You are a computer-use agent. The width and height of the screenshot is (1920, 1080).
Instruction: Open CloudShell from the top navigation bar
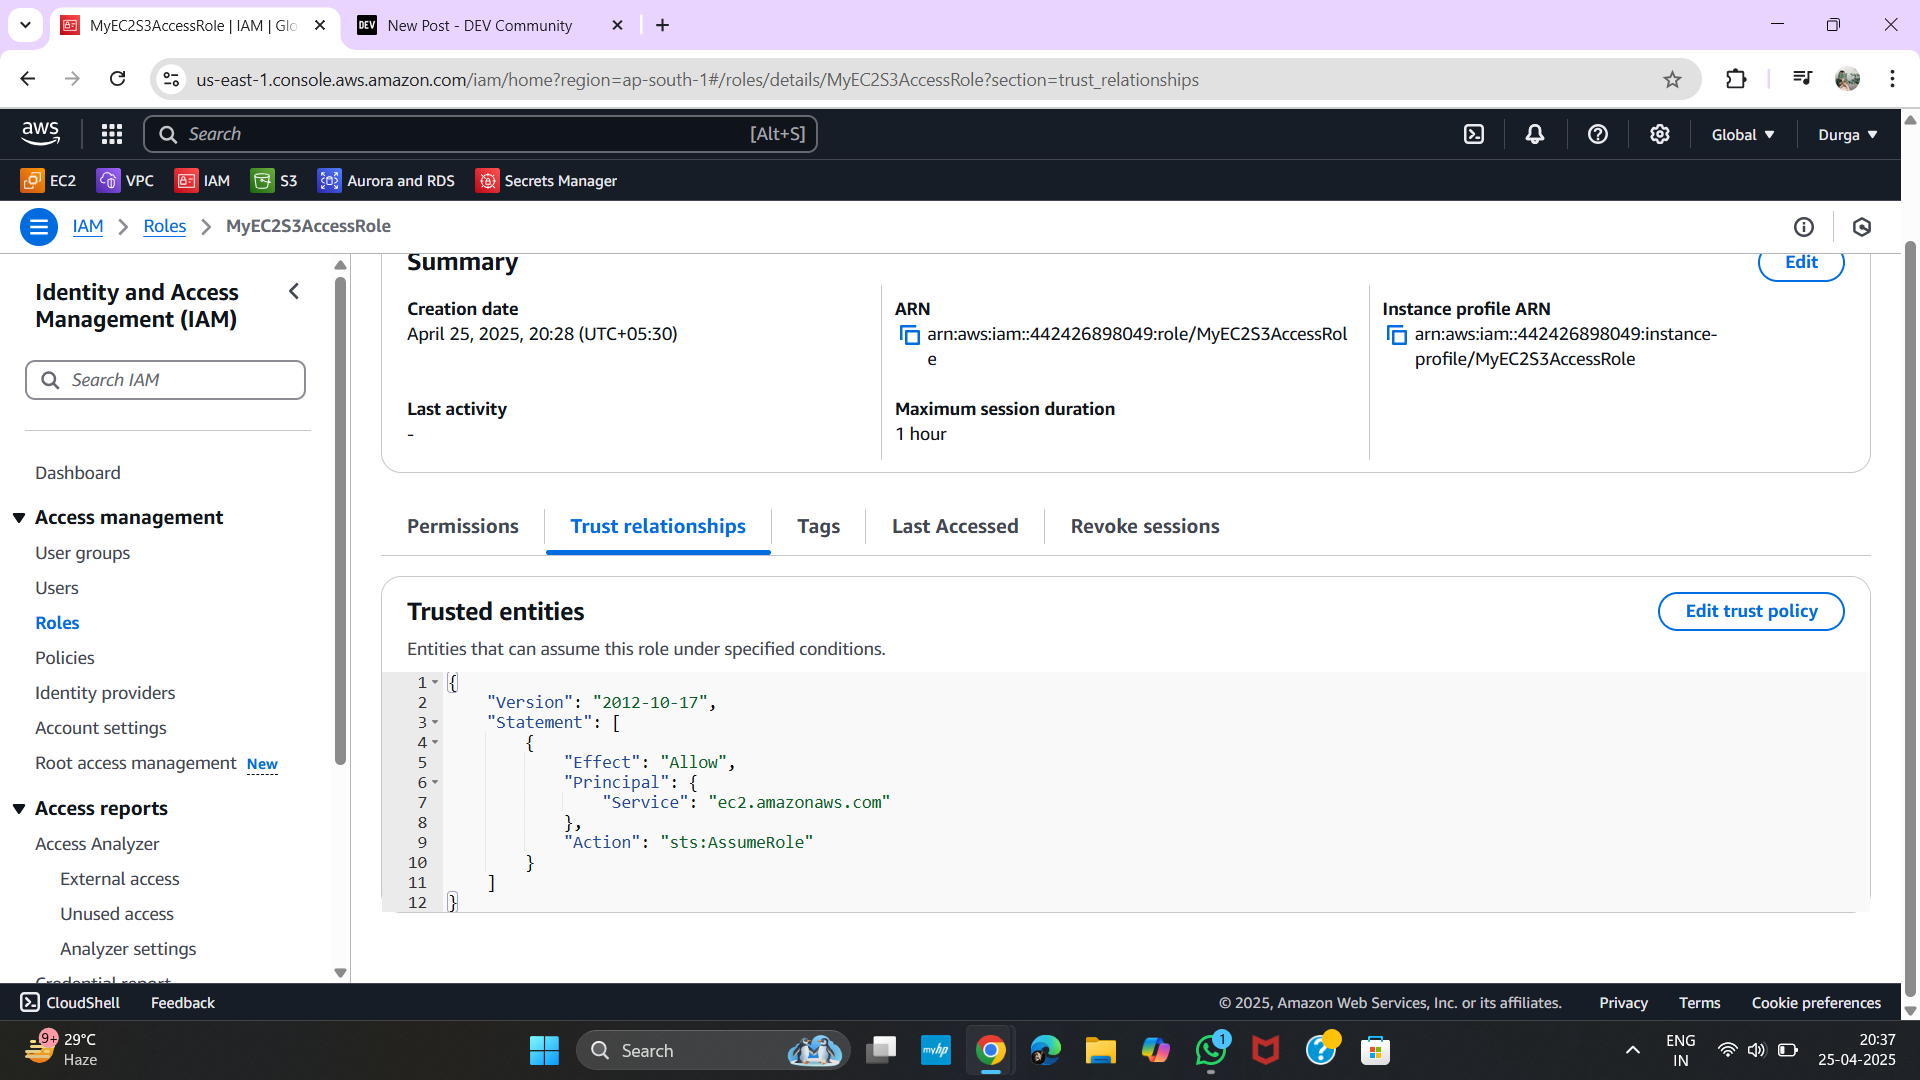coord(1474,134)
